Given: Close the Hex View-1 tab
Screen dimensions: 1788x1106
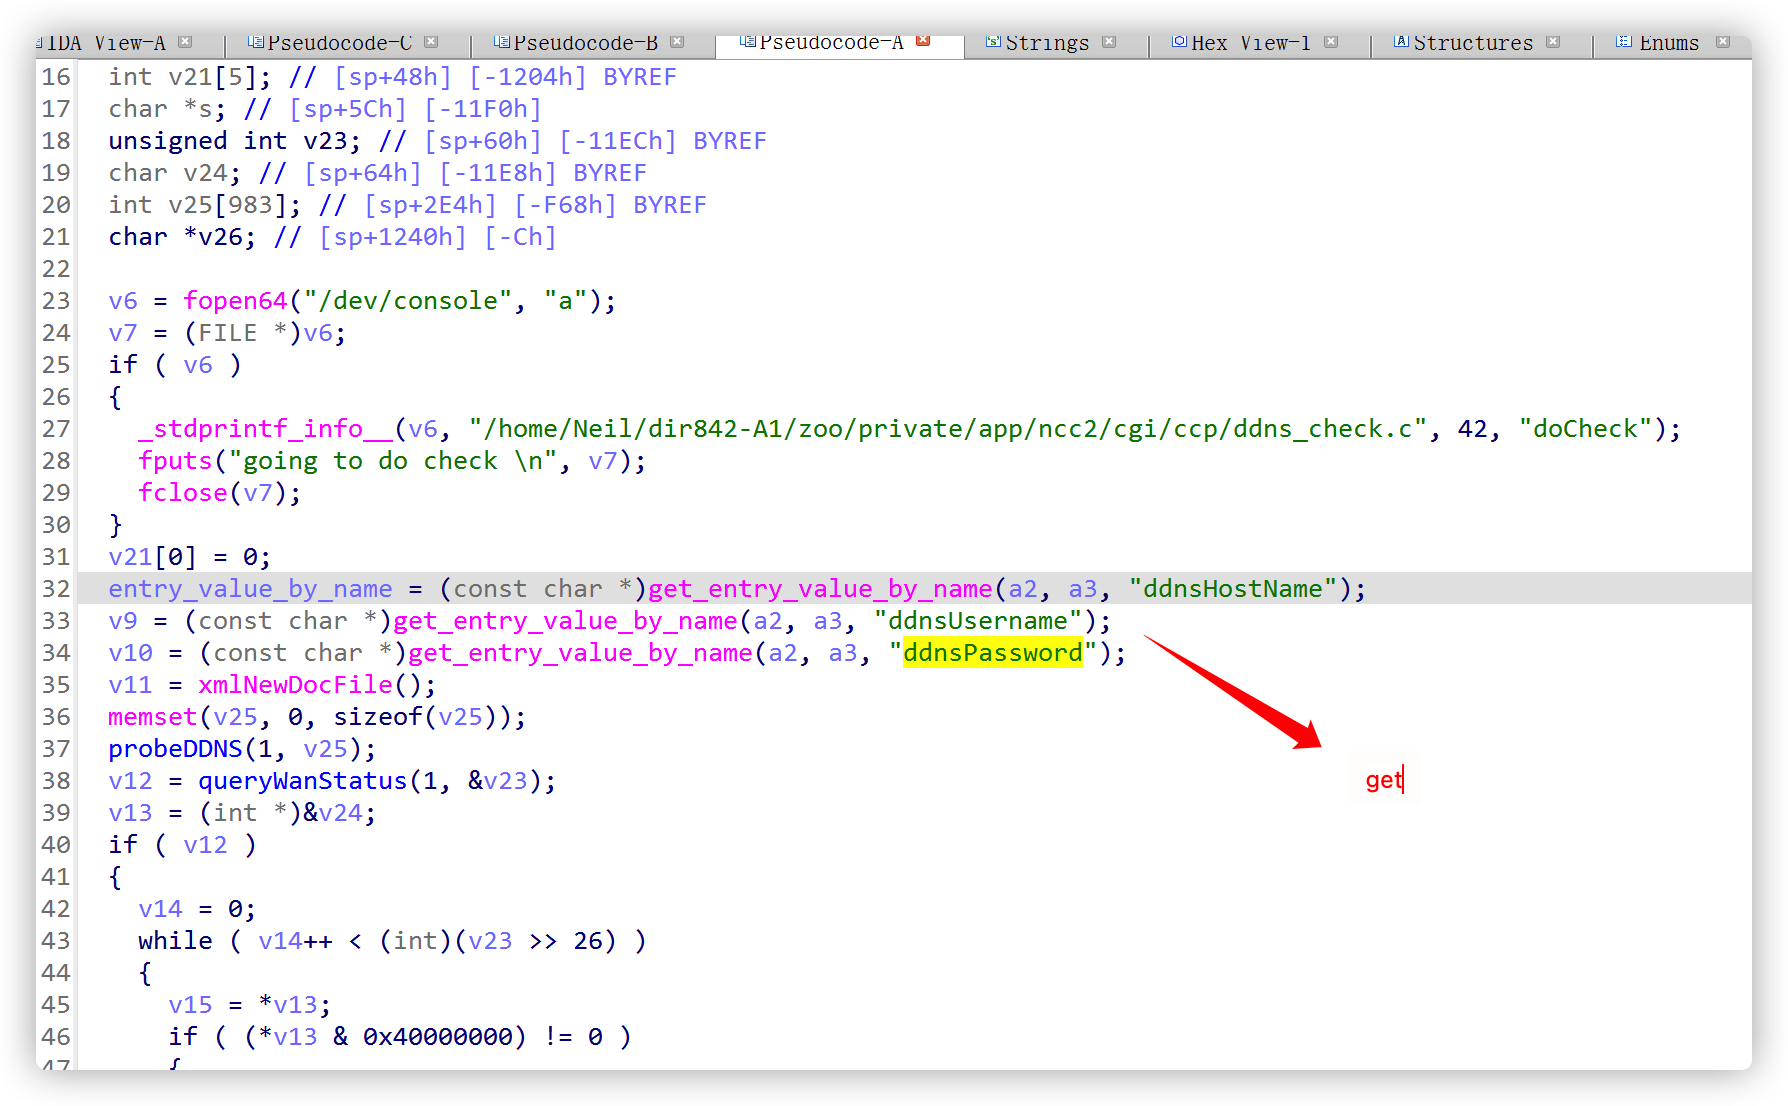Looking at the screenshot, I should (x=1331, y=42).
